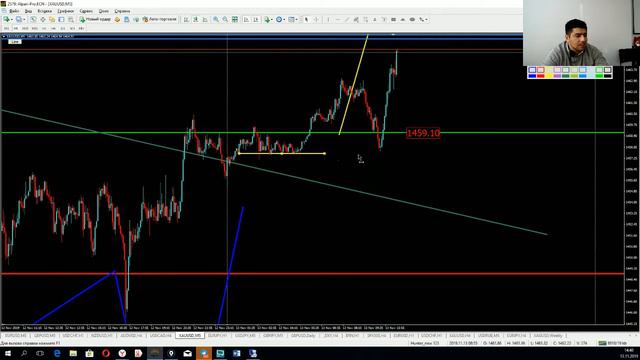Select the bar chart type icon
Viewport: 640px width, 360px height.
pos(186,19)
